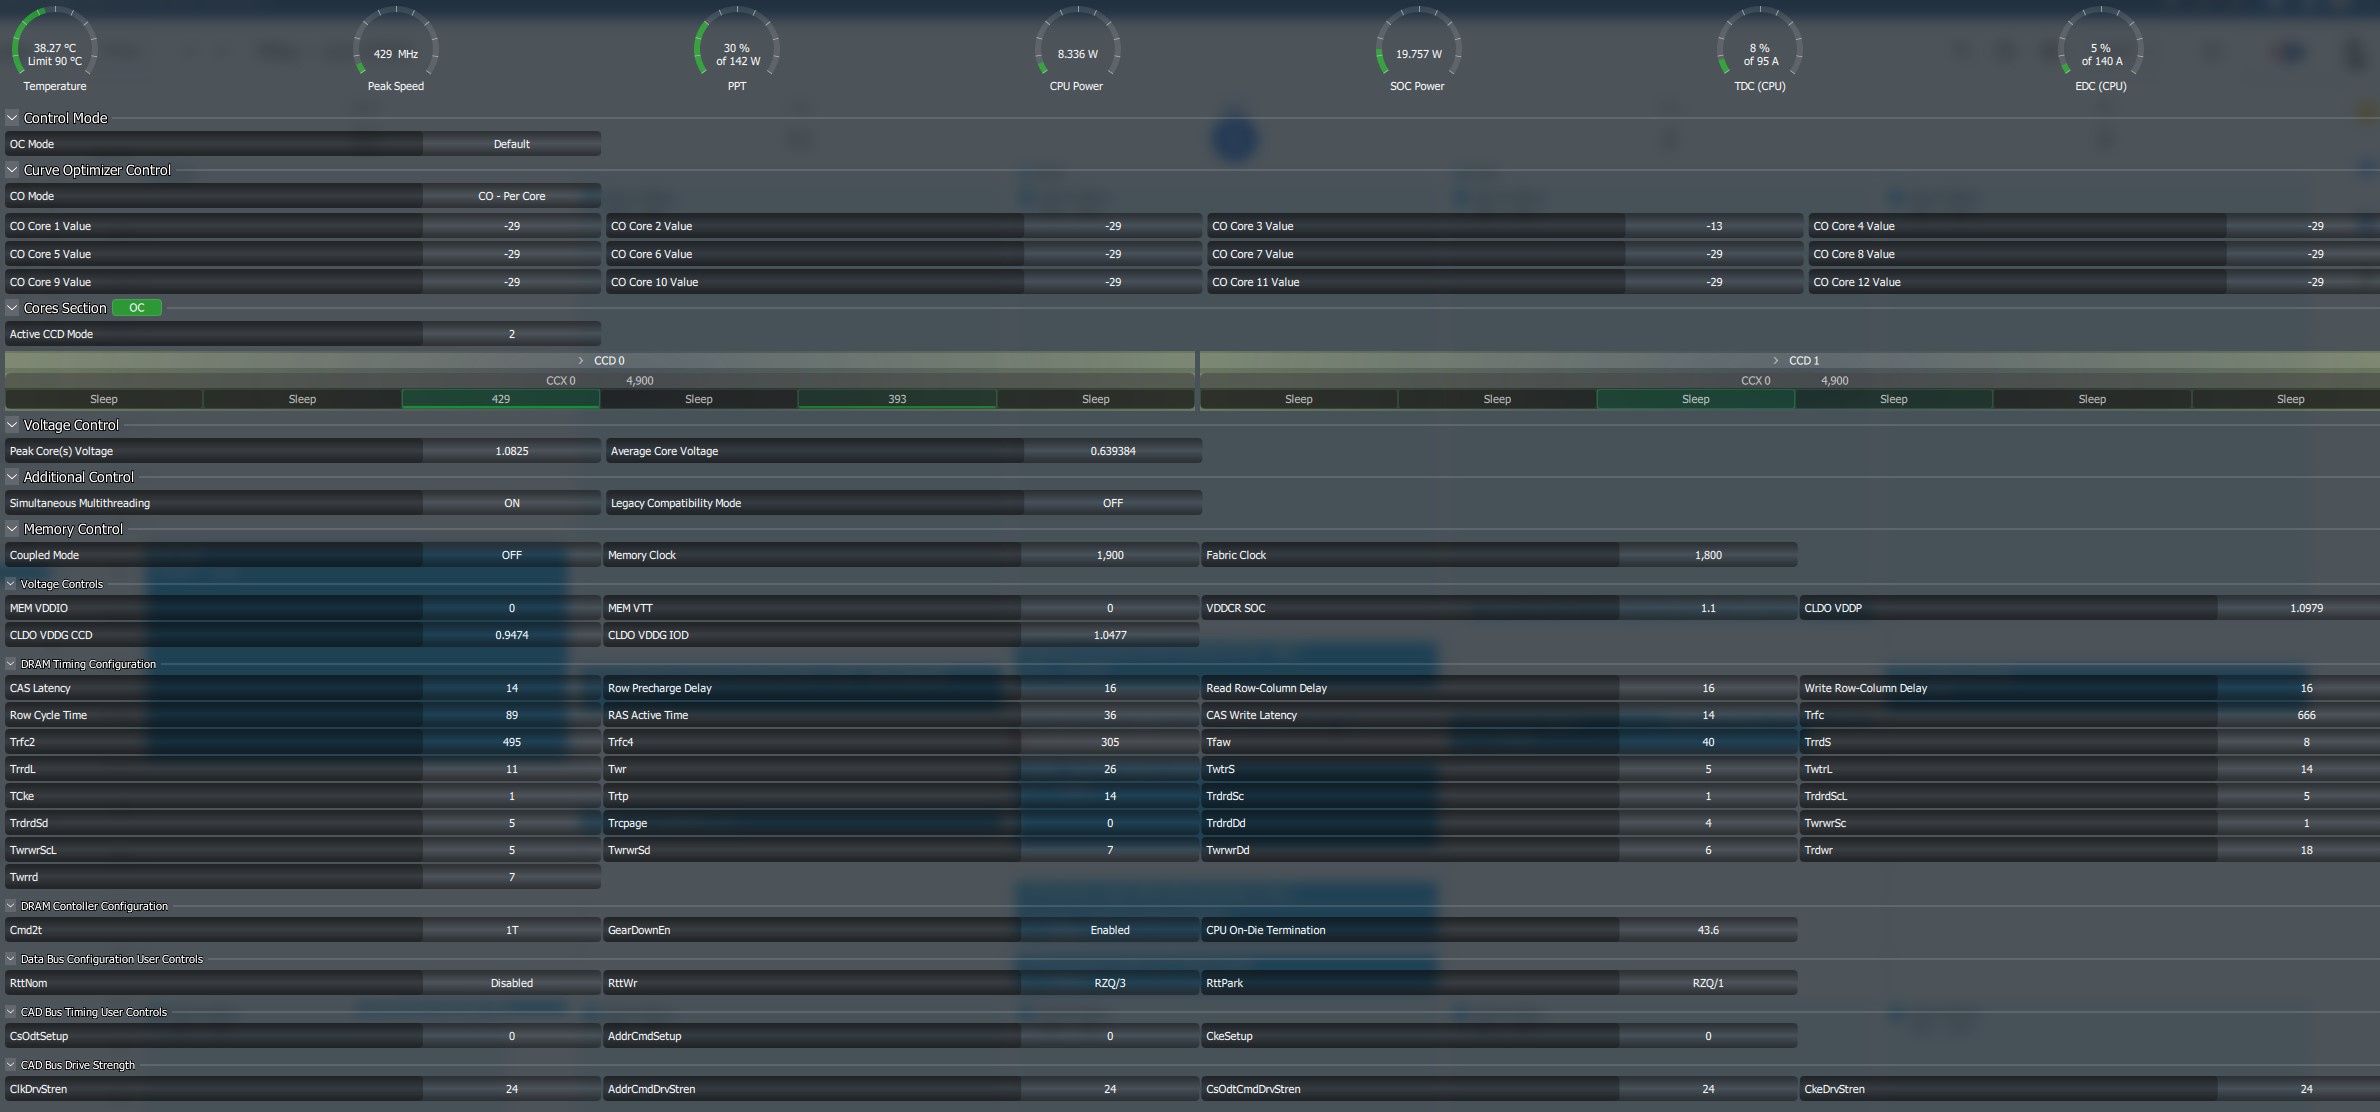Open CO Mode 'CO - Per Core' dropdown
This screenshot has width=2380, height=1112.
tap(511, 196)
